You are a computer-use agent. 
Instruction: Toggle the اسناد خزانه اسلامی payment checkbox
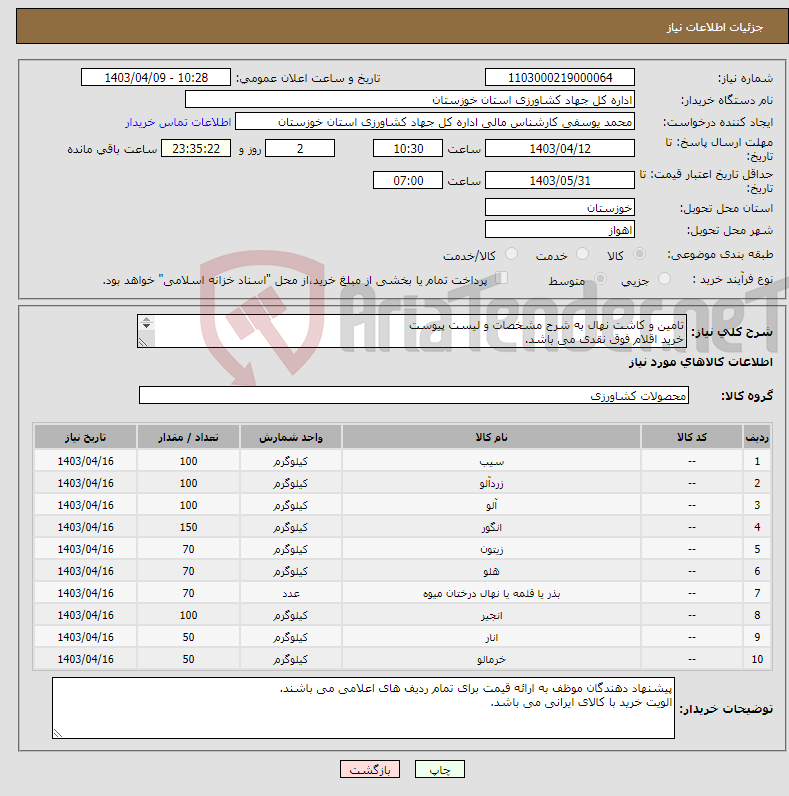[x=502, y=278]
